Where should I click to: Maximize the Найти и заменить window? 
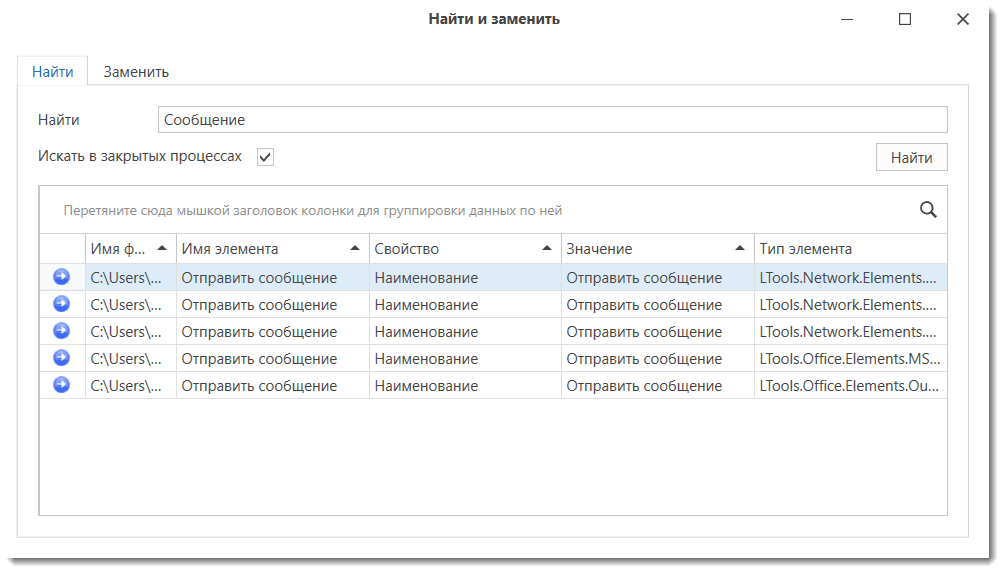(x=905, y=19)
